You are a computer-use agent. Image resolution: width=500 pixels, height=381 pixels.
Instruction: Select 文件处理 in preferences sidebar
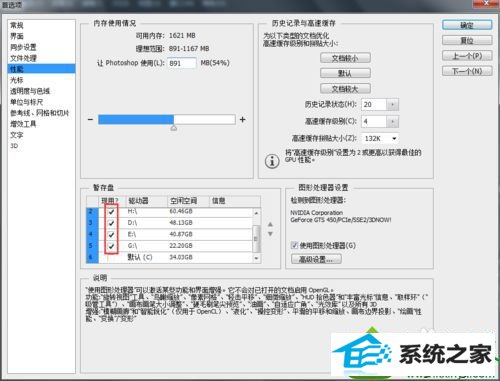[x=23, y=58]
